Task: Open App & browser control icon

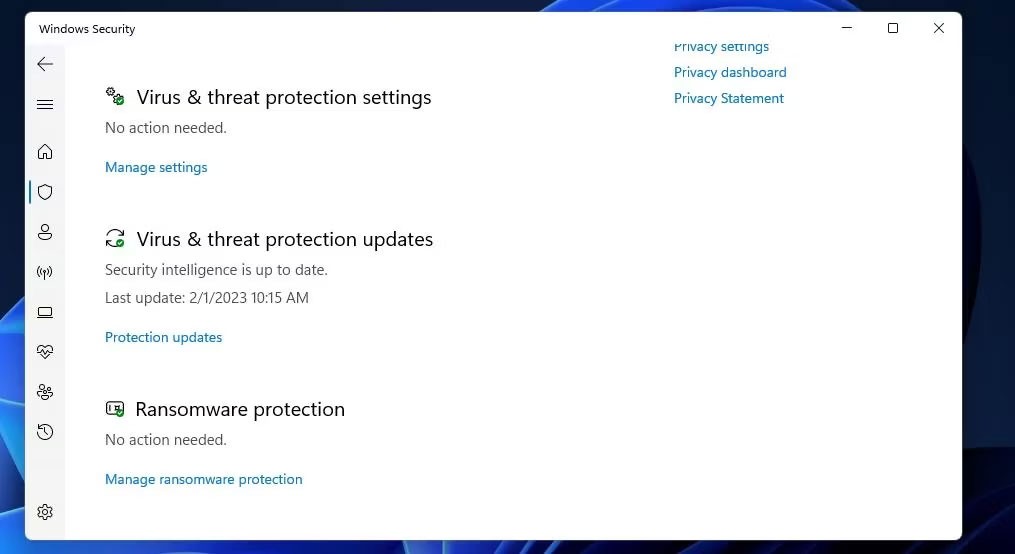Action: pos(45,312)
